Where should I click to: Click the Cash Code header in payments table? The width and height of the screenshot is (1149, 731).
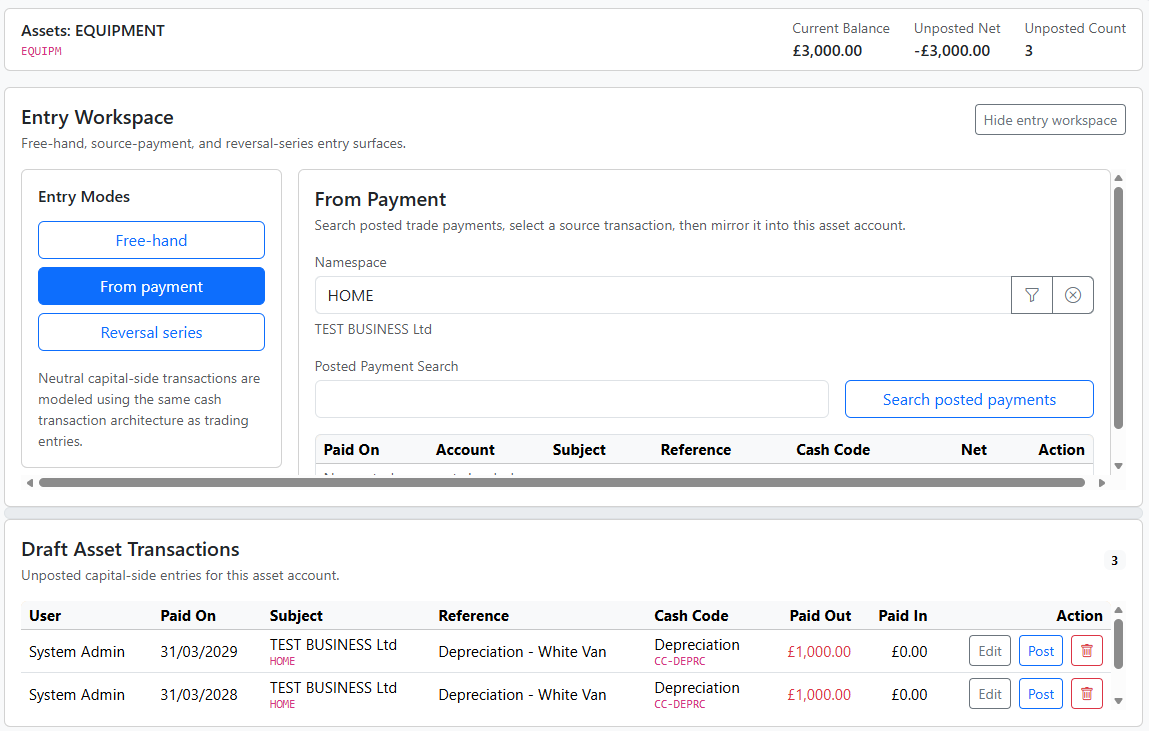tap(833, 450)
